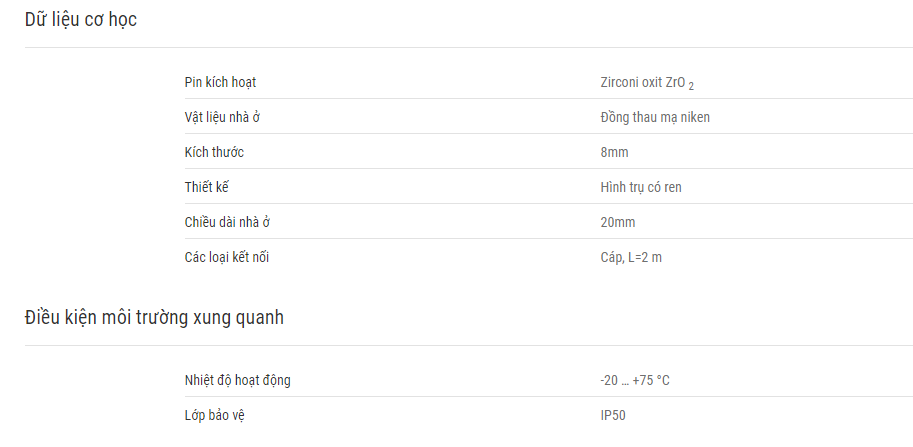913x447 pixels.
Task: Select the 'Kích thước' row label
Action: coord(214,152)
